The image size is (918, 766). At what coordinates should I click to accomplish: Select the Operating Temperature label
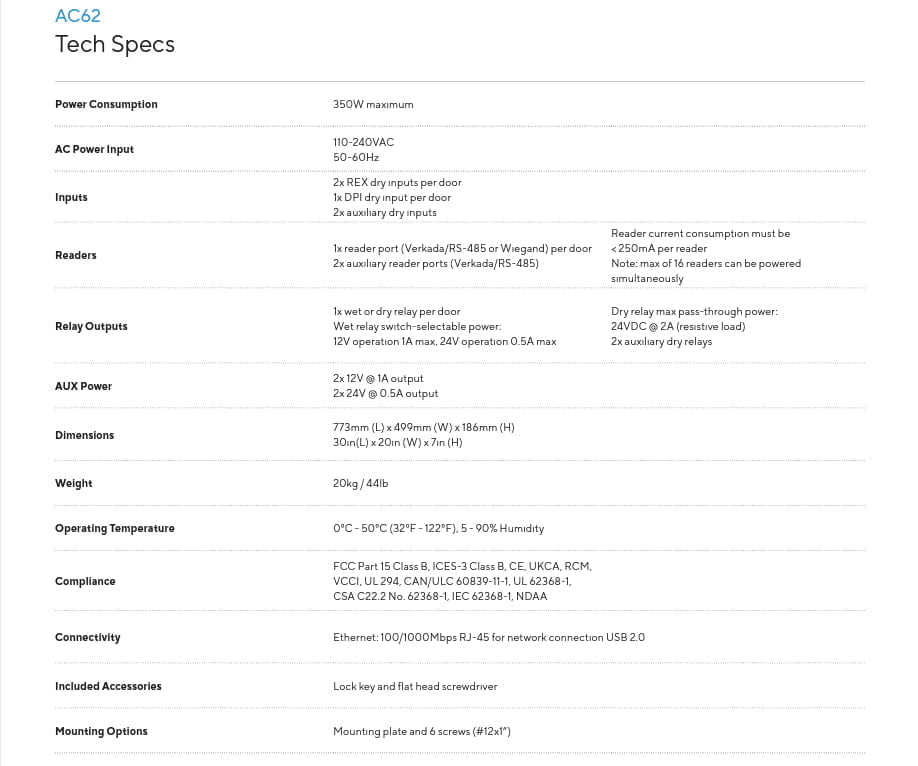(115, 528)
